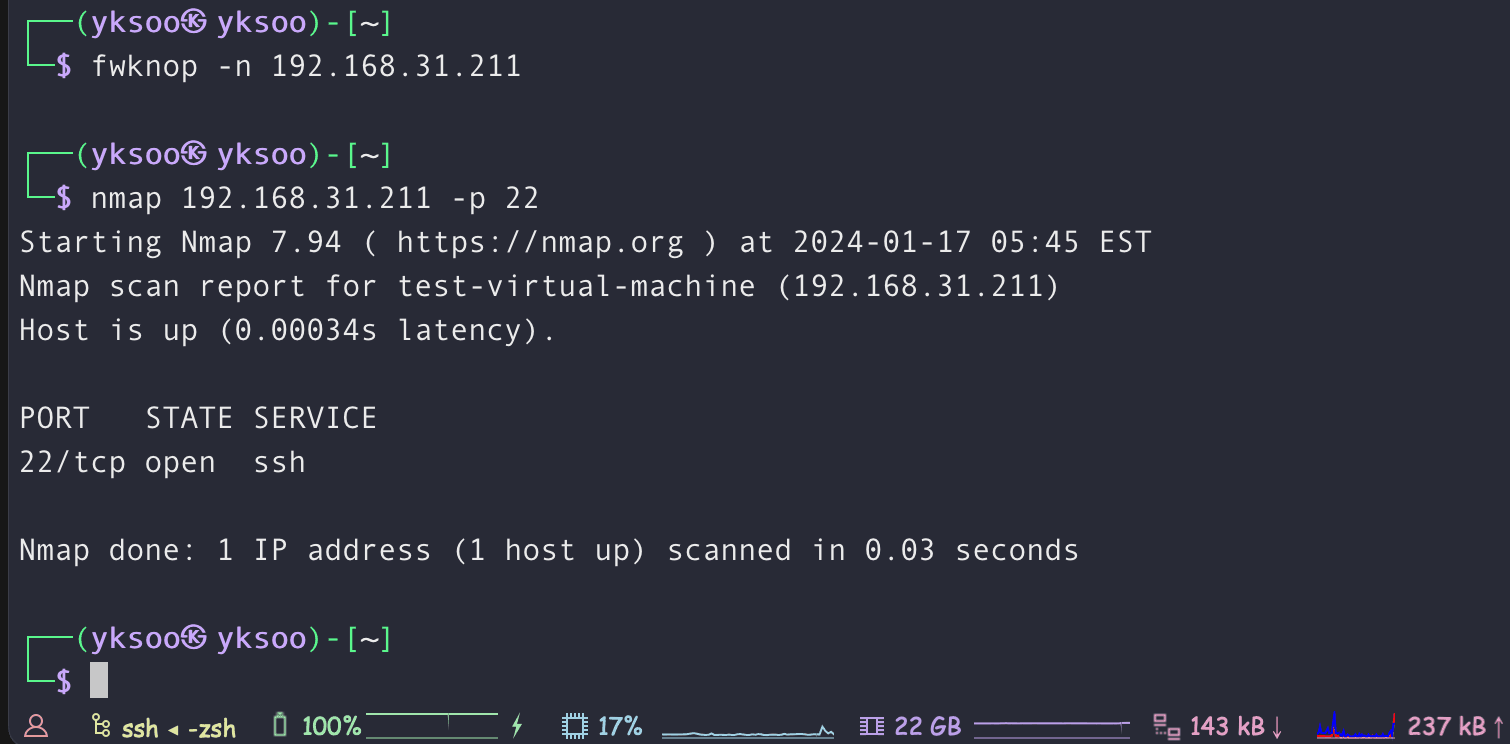Click the upload arrow after 237 kB
1510x744 pixels.
[x=1497, y=726]
